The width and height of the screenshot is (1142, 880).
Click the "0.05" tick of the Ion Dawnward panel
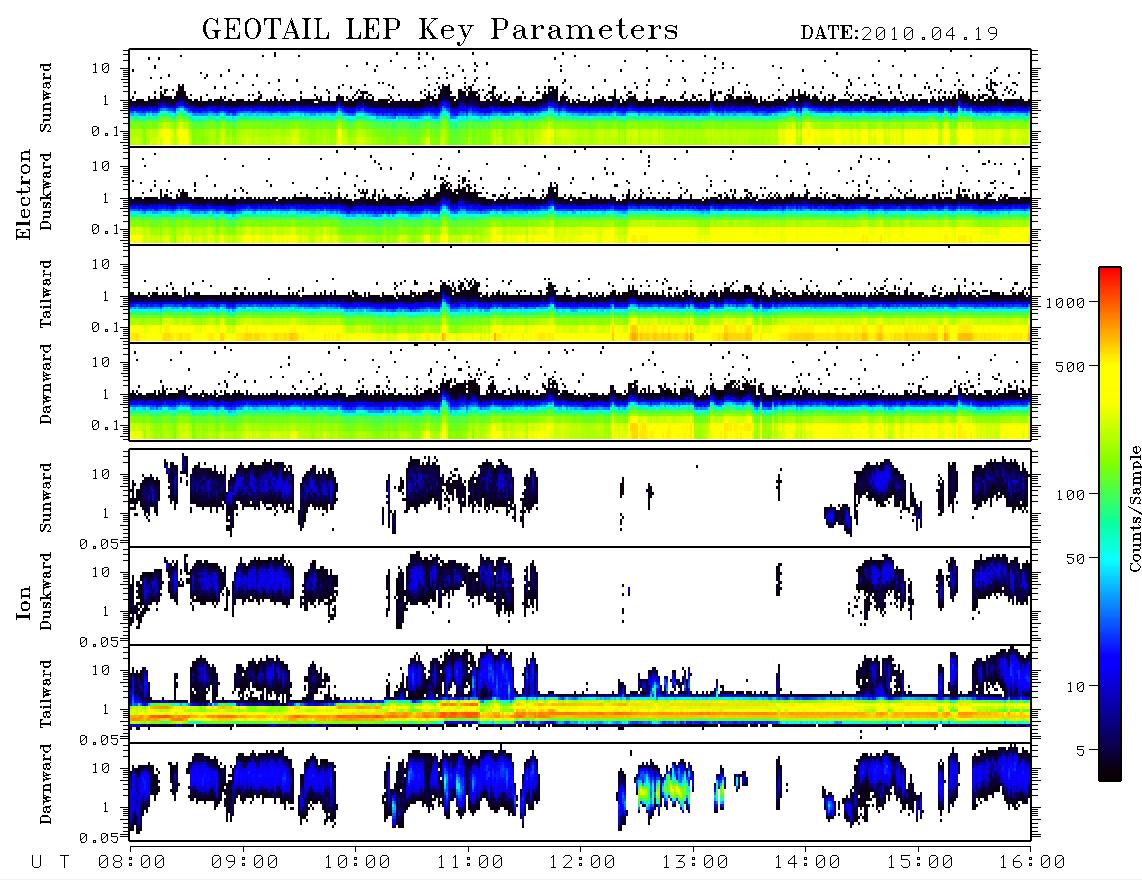pos(98,838)
